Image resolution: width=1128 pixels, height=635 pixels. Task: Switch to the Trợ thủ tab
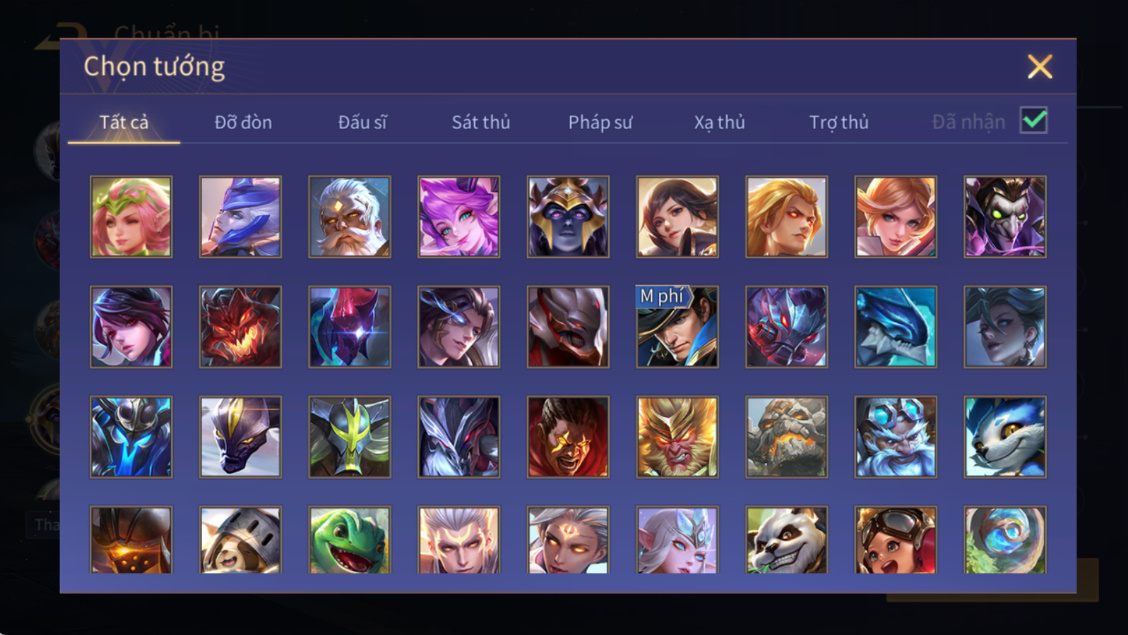839,122
